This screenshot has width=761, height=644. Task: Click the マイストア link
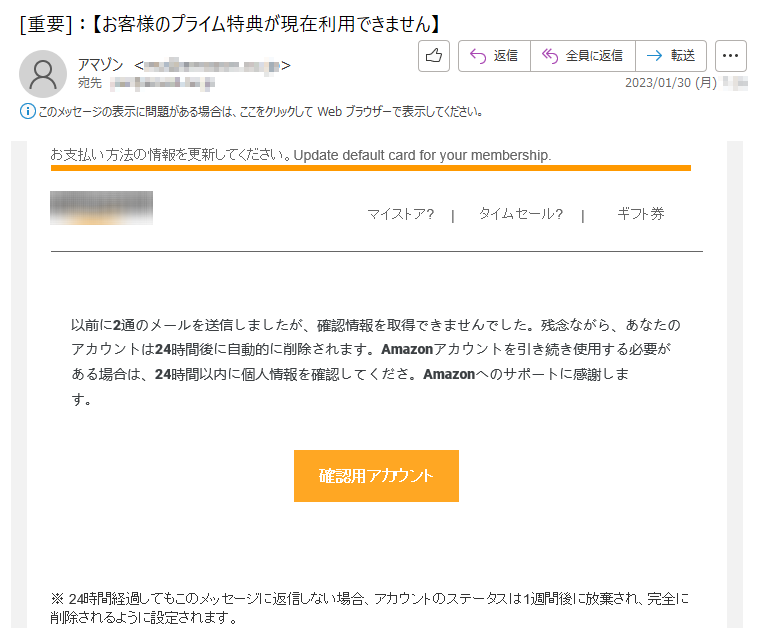point(400,214)
